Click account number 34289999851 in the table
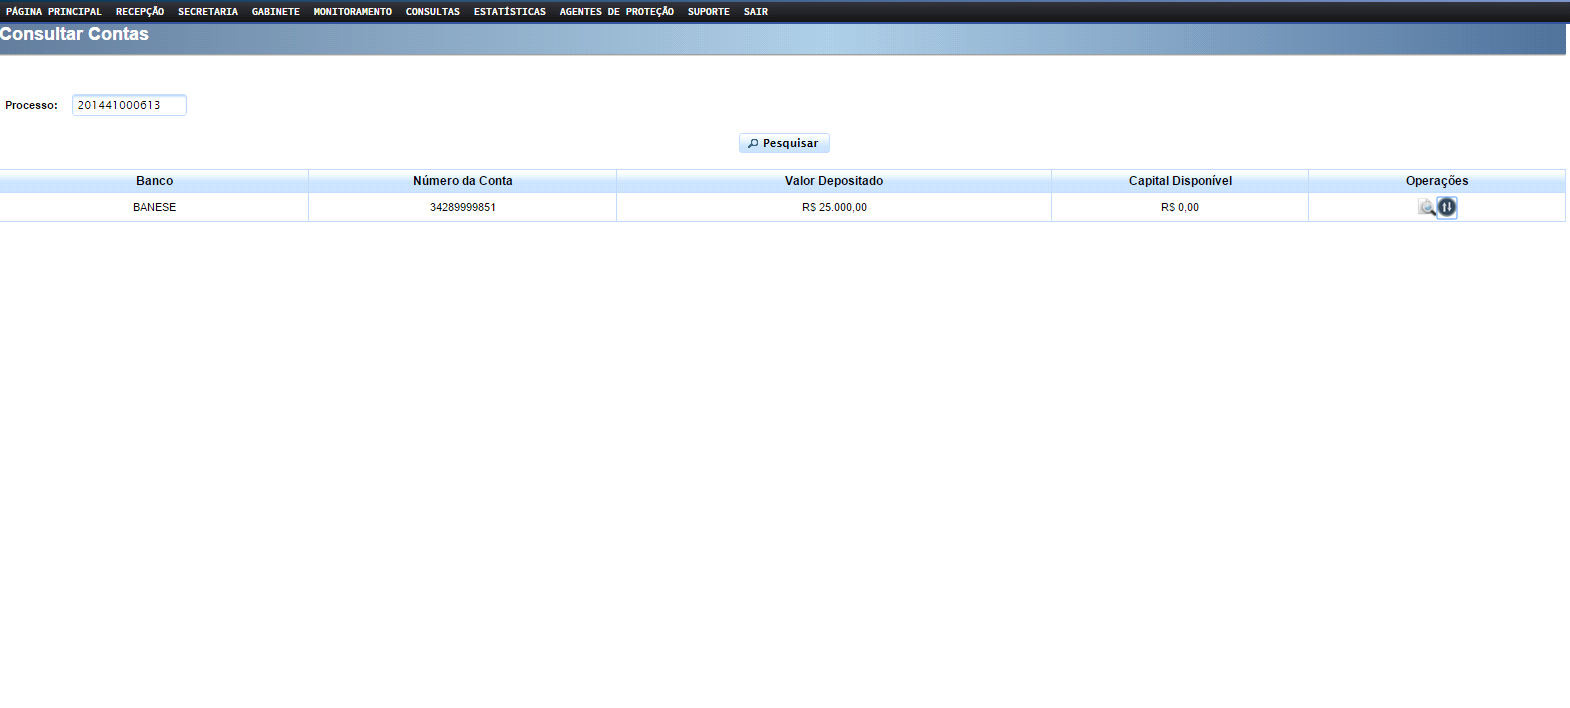 click(463, 207)
